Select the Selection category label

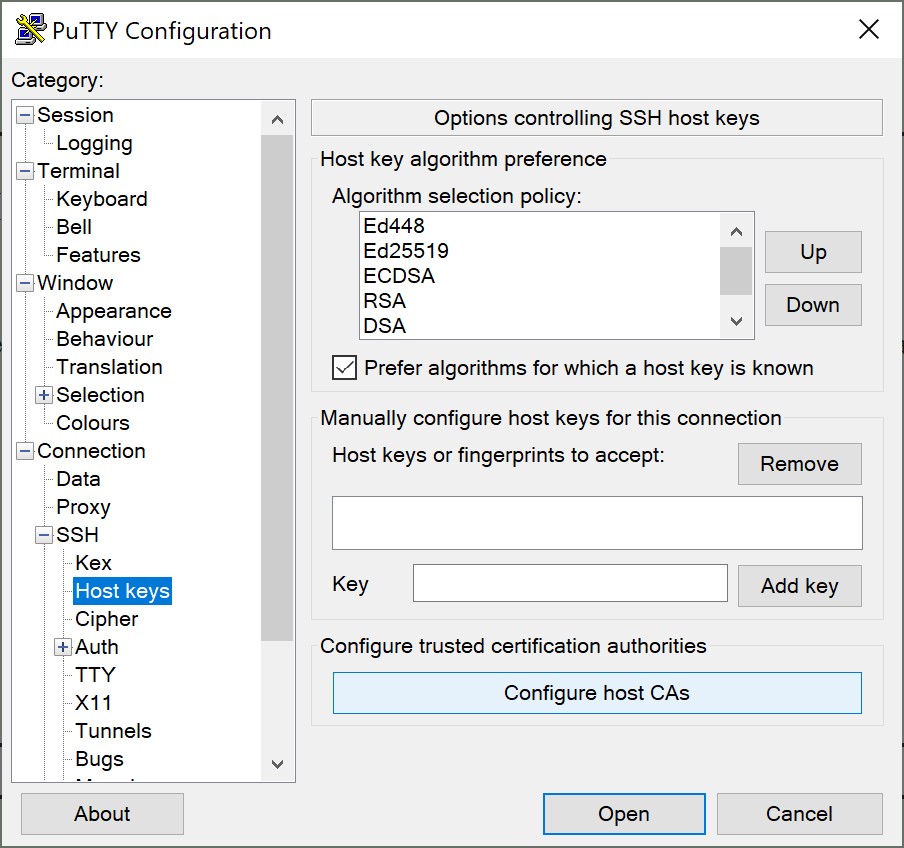(x=100, y=395)
